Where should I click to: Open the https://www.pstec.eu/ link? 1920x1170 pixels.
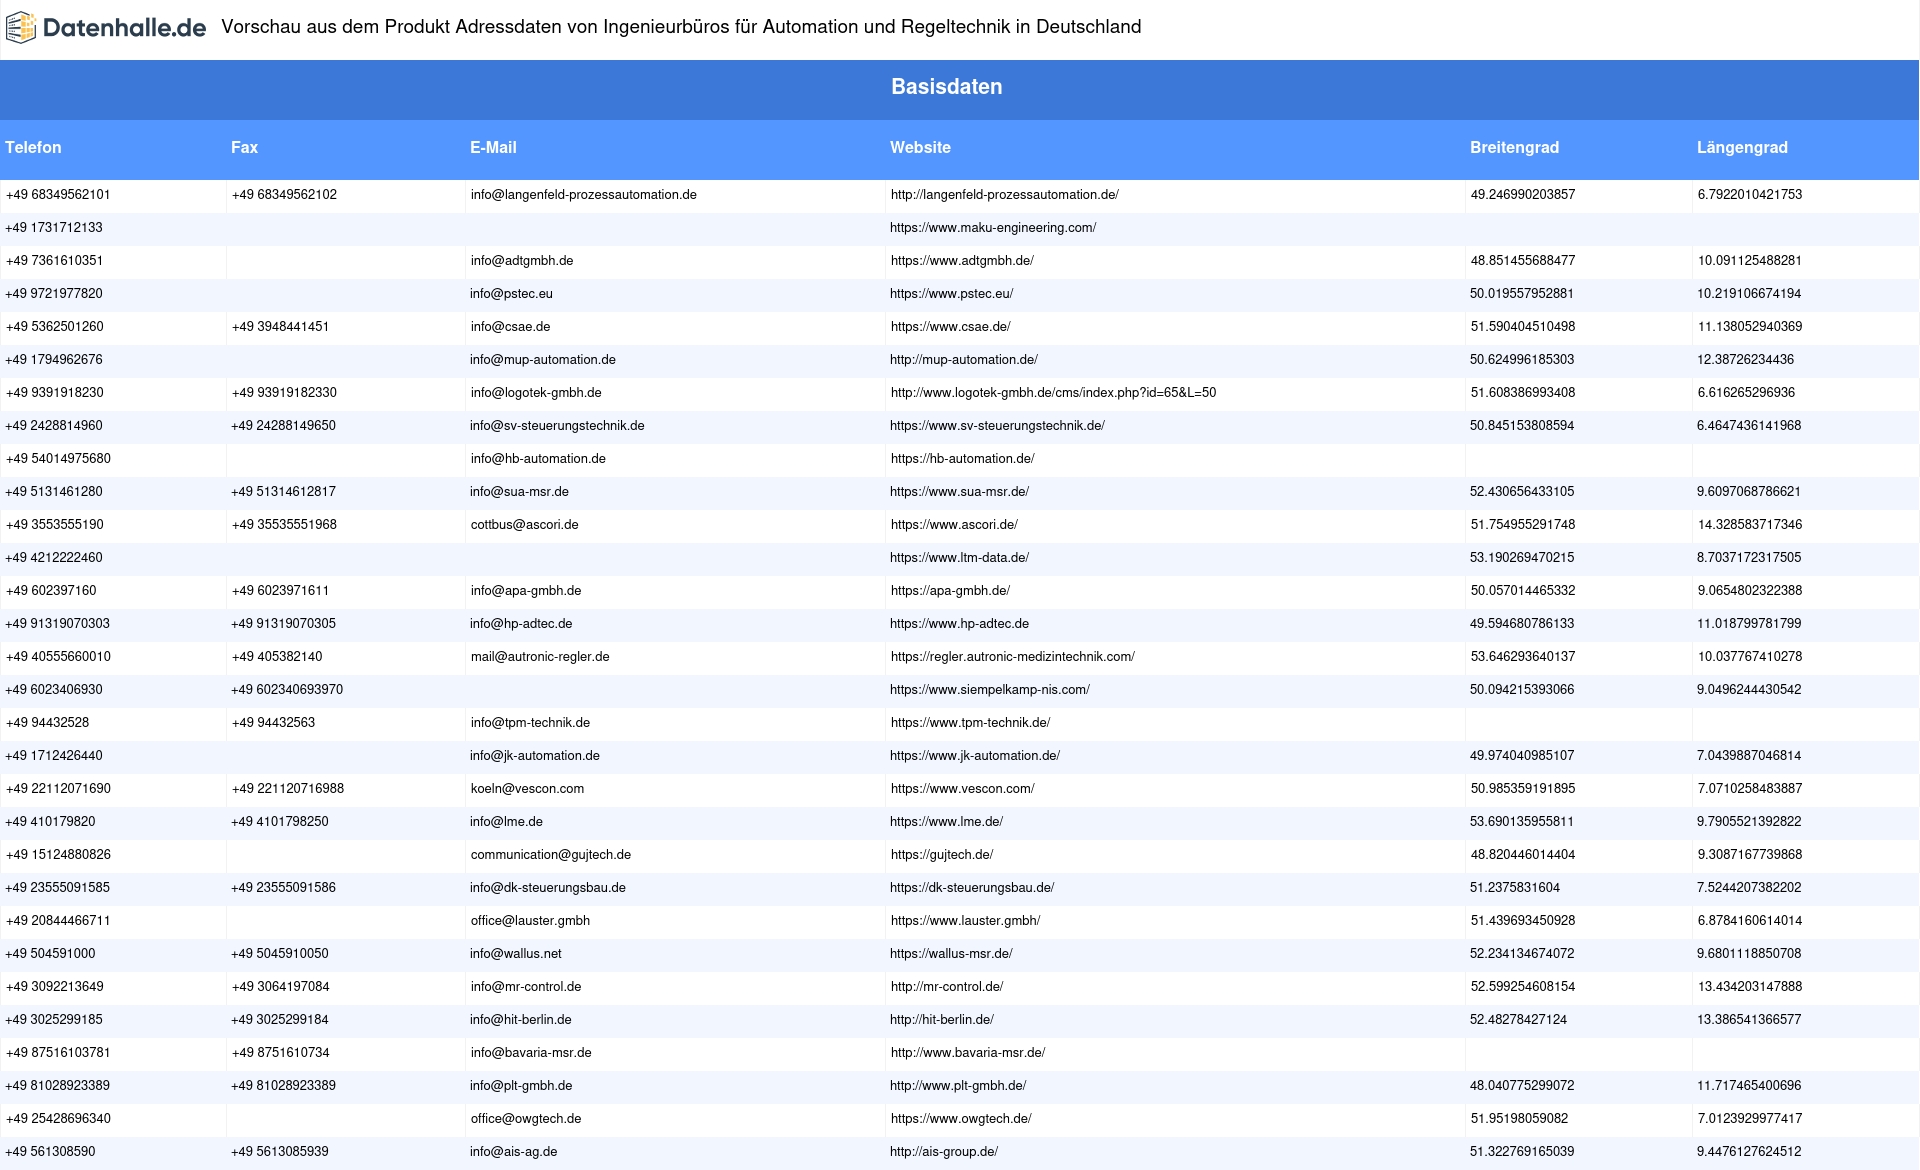pyautogui.click(x=951, y=294)
